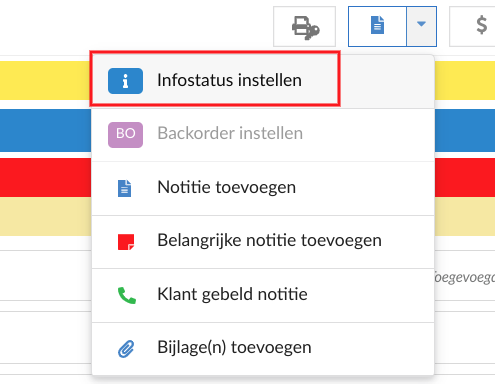Image resolution: width=495 pixels, height=384 pixels.
Task: Click the red status bar
Action: pyautogui.click(x=45, y=177)
